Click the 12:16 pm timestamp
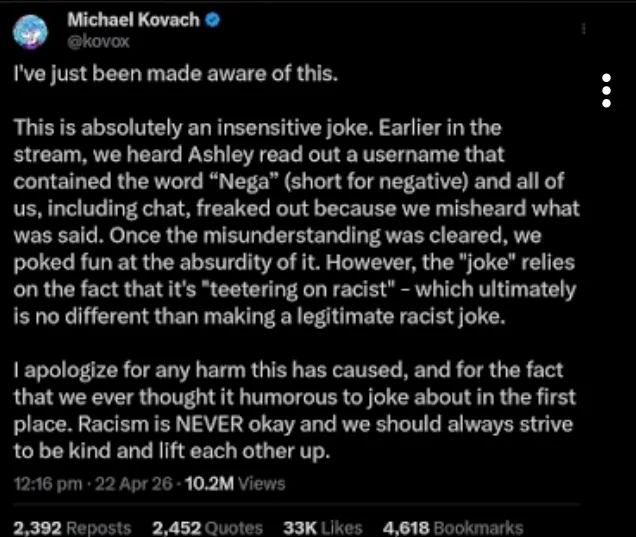 pos(44,484)
